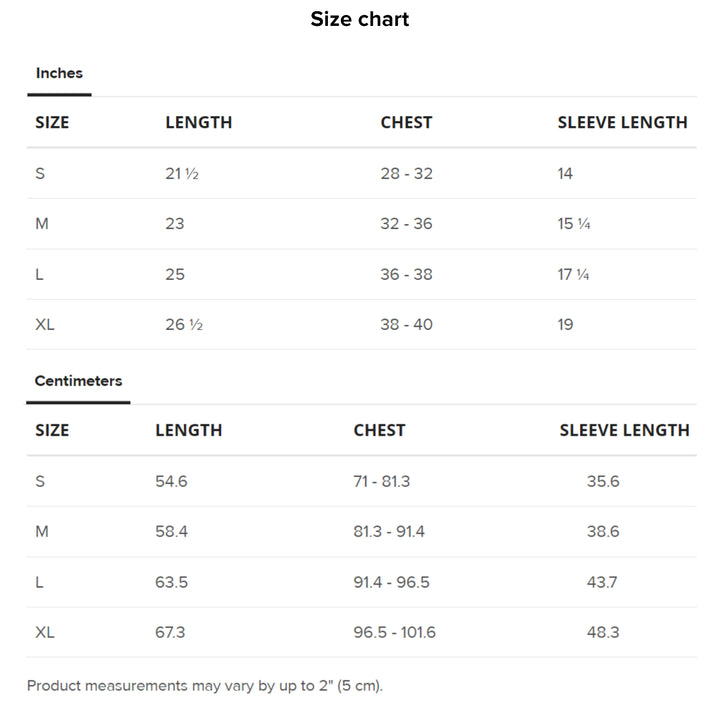Click the 19 sleeve length cell

click(x=566, y=324)
